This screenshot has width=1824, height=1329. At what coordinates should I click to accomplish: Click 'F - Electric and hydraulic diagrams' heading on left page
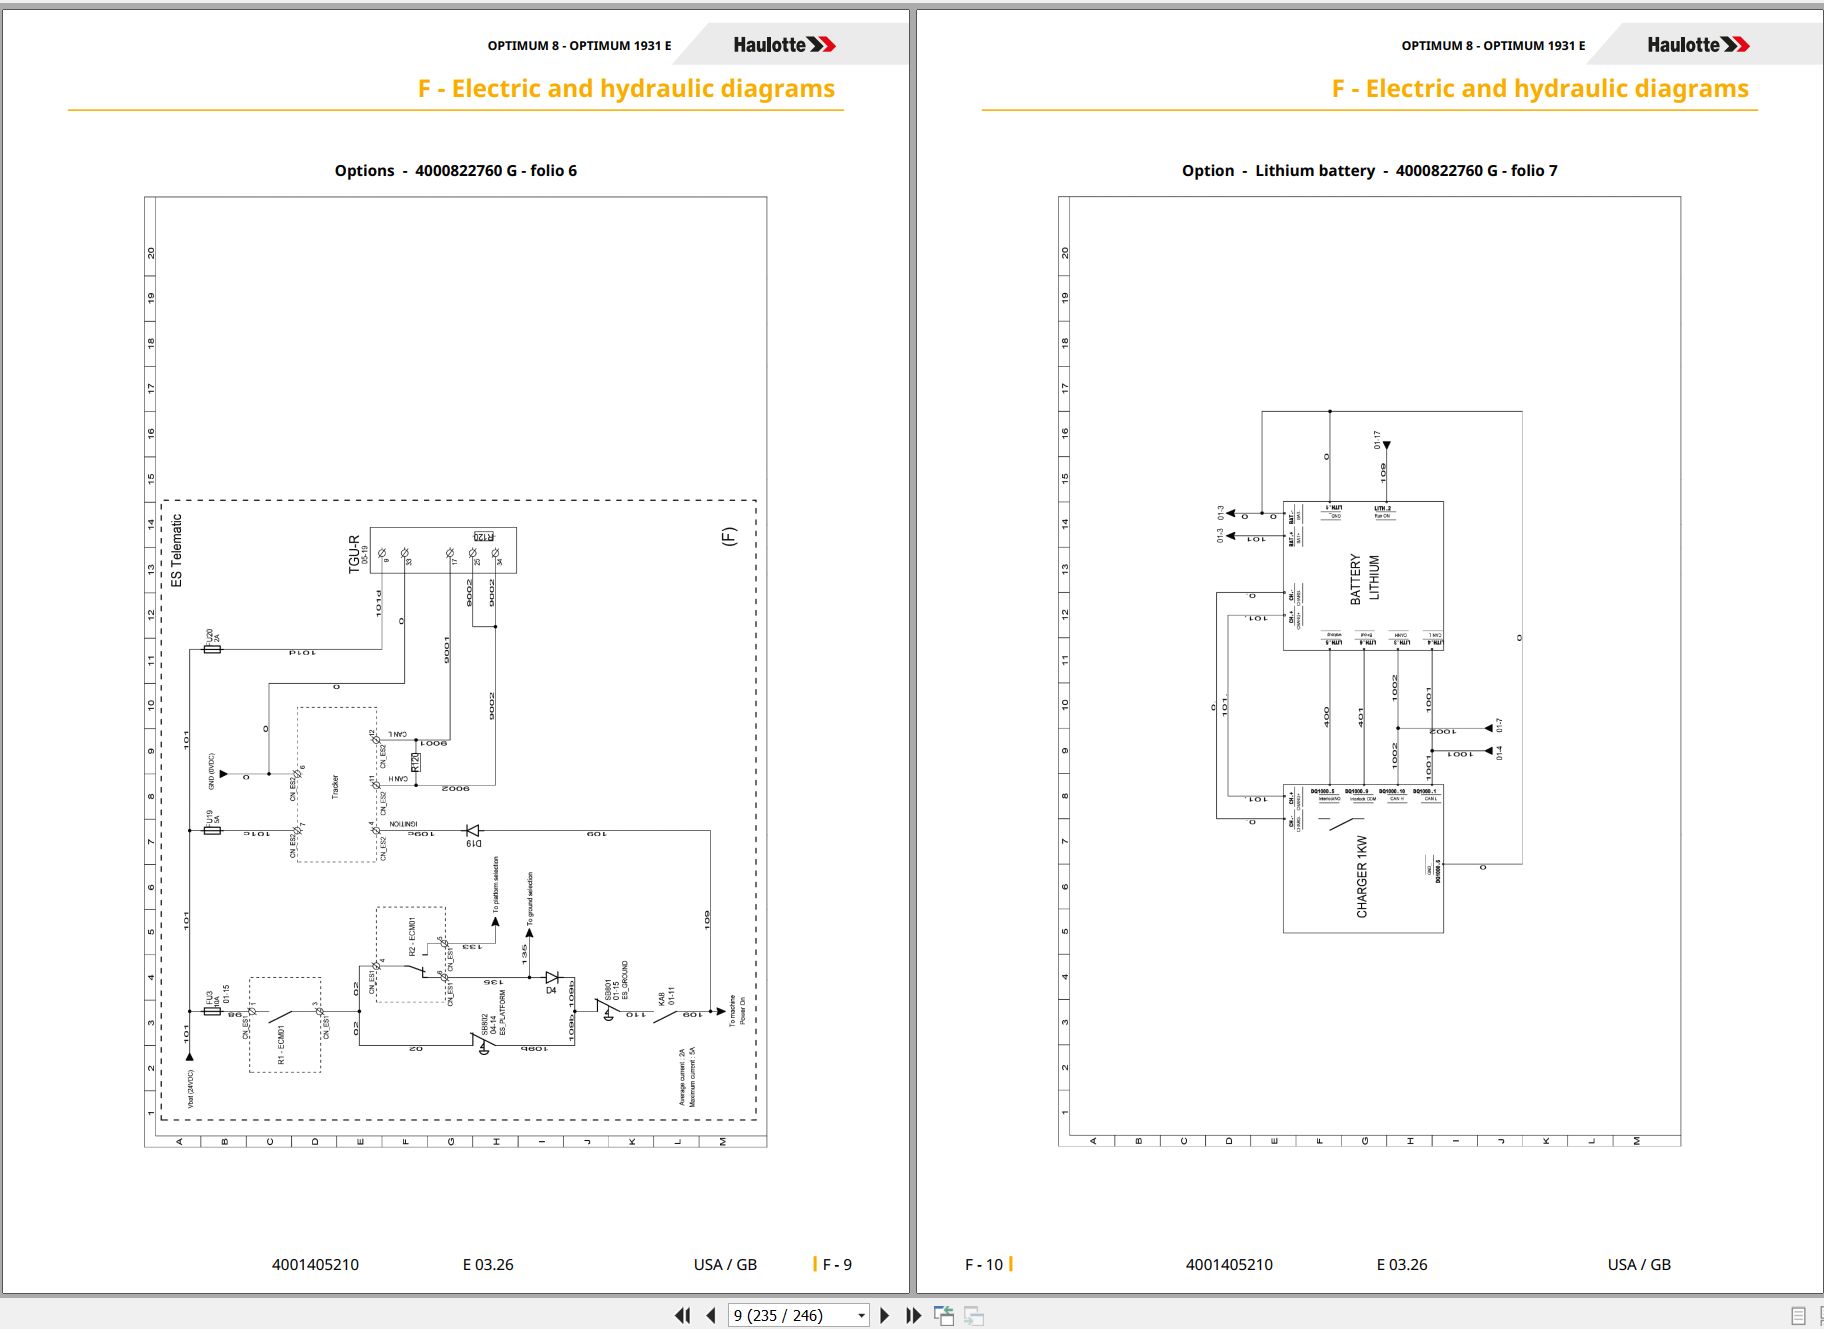click(x=626, y=89)
